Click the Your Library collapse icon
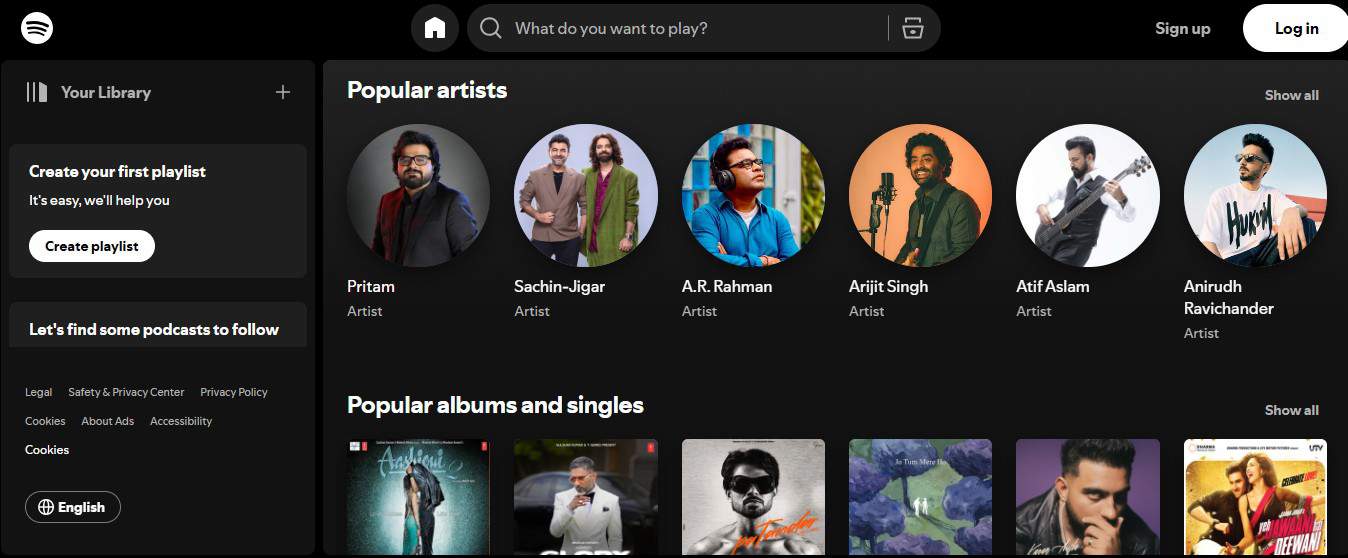This screenshot has width=1348, height=558. click(x=37, y=92)
